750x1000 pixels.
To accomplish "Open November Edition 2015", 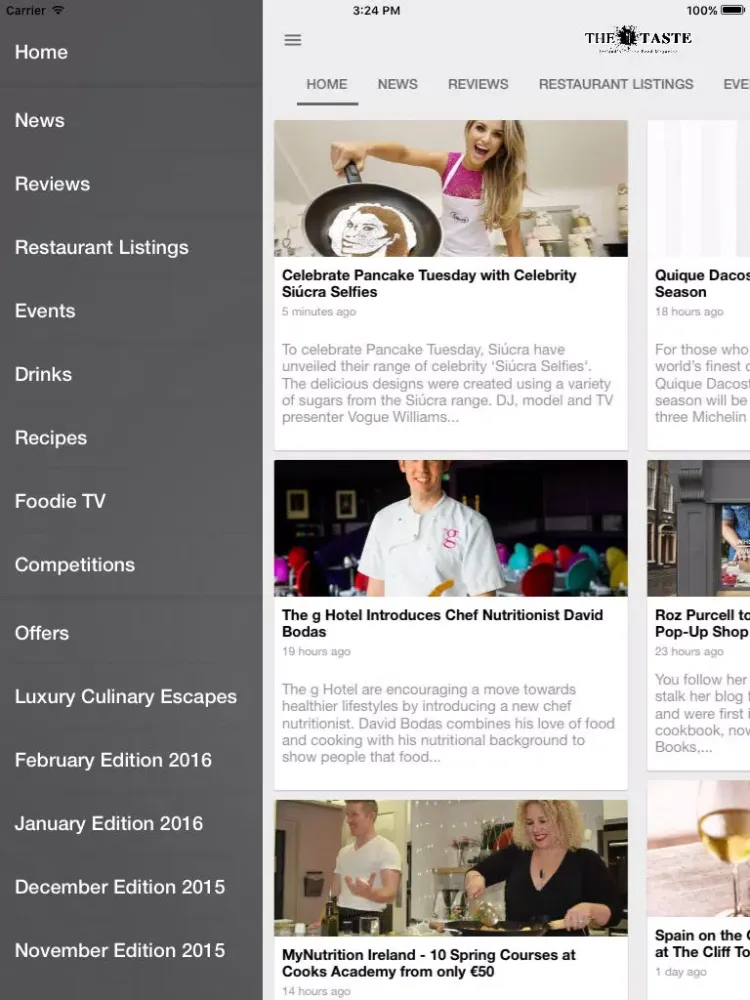I will (120, 950).
